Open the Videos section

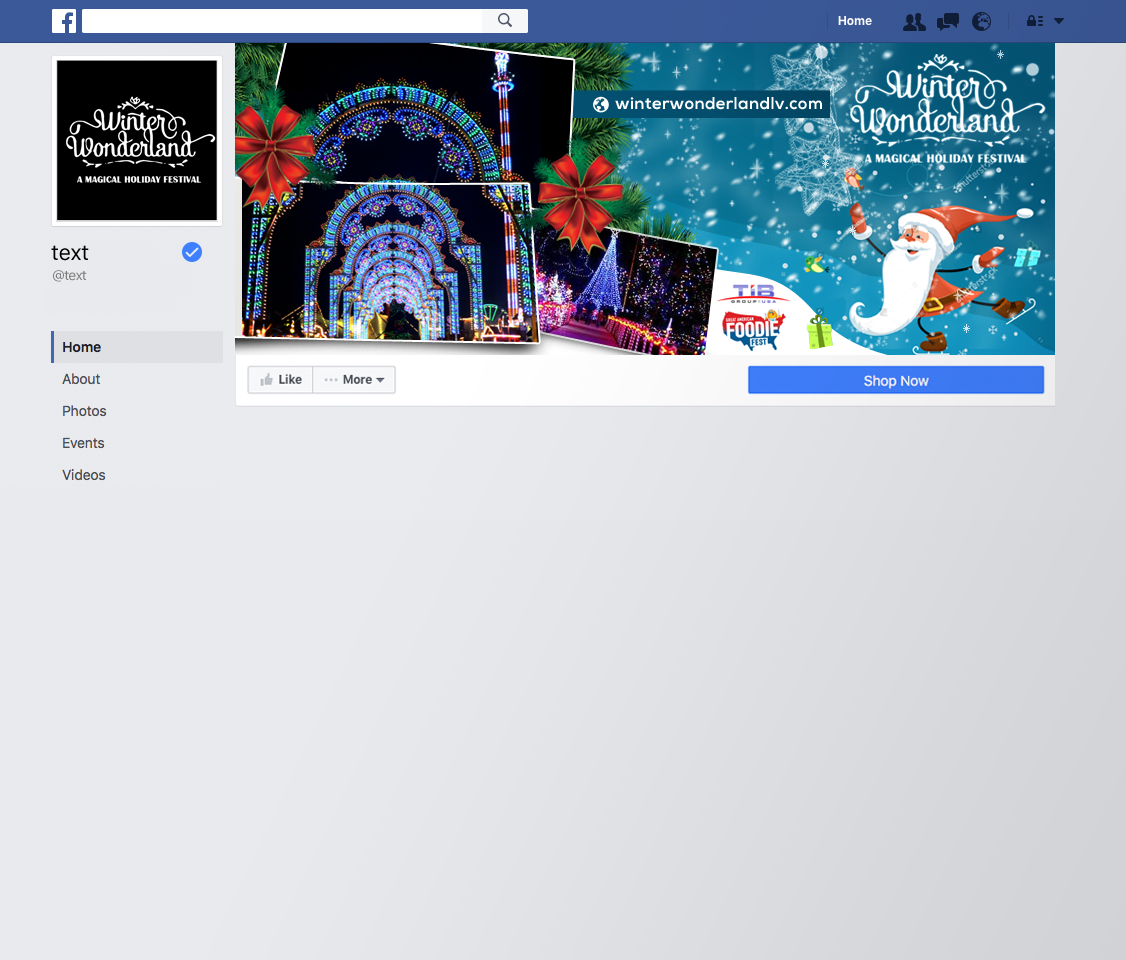83,475
